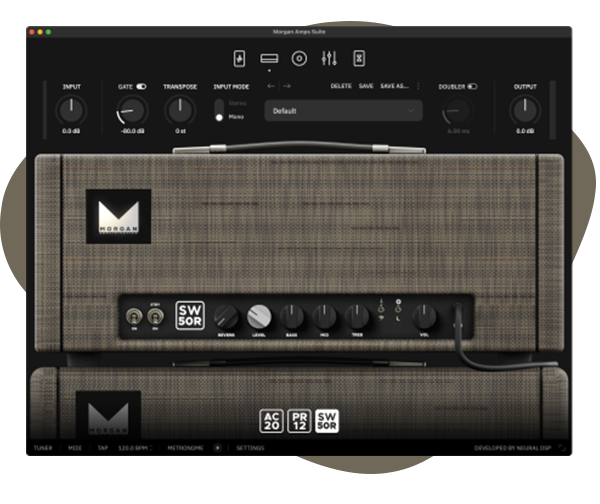The image size is (600, 504).
Task: Click the amp MID knob
Action: point(324,317)
